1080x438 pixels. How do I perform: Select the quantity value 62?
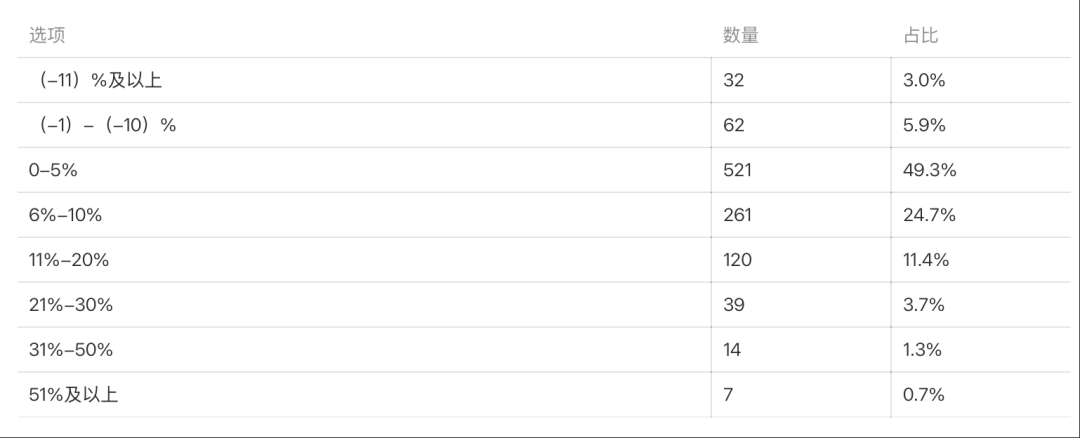click(734, 126)
